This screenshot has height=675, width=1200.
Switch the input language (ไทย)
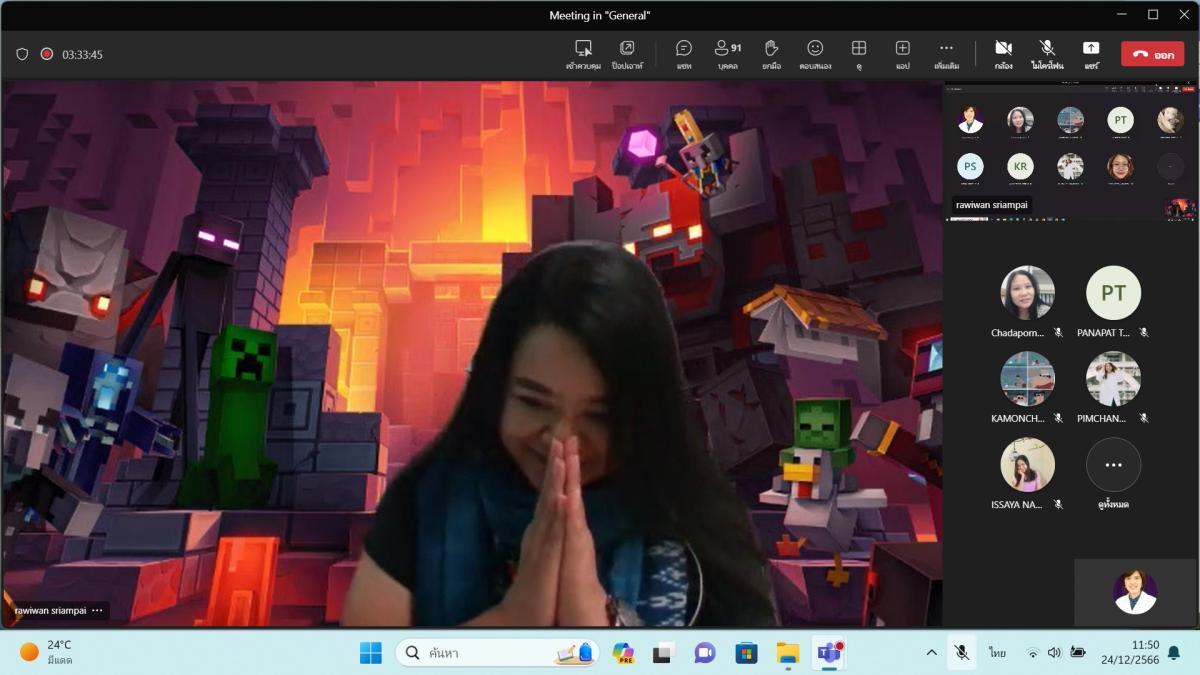998,653
